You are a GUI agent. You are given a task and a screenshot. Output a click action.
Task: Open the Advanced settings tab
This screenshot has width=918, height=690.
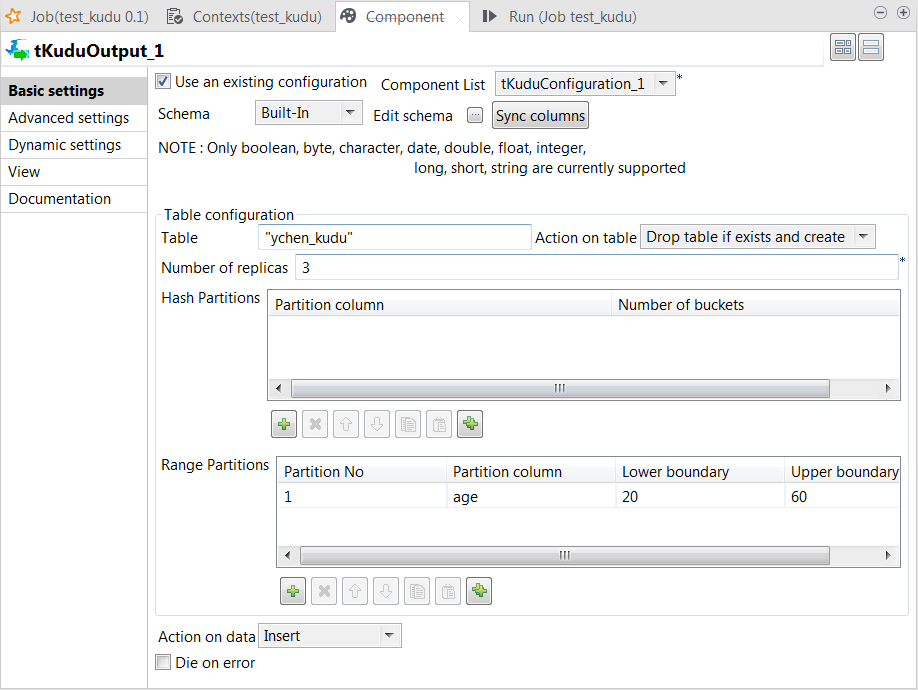[69, 118]
